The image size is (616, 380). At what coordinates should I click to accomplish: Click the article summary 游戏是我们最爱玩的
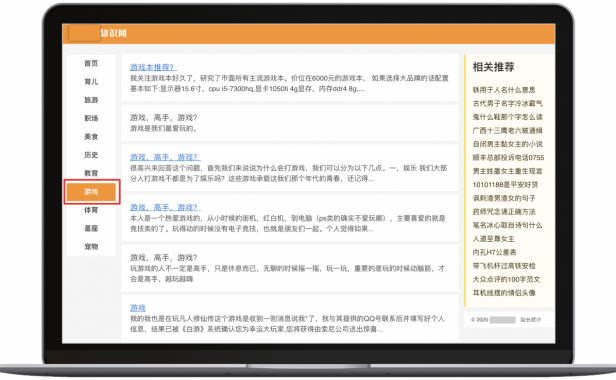click(163, 129)
